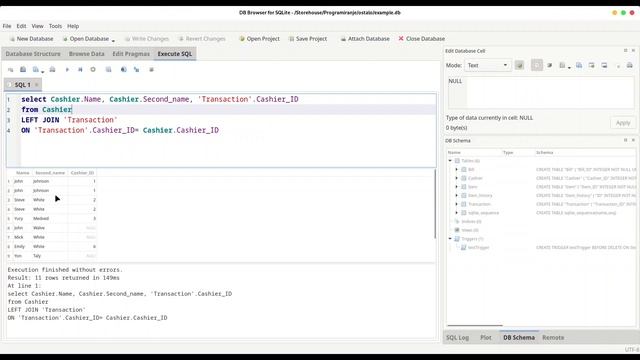
Task: Open the Mode Text combo box
Action: [x=487, y=65]
